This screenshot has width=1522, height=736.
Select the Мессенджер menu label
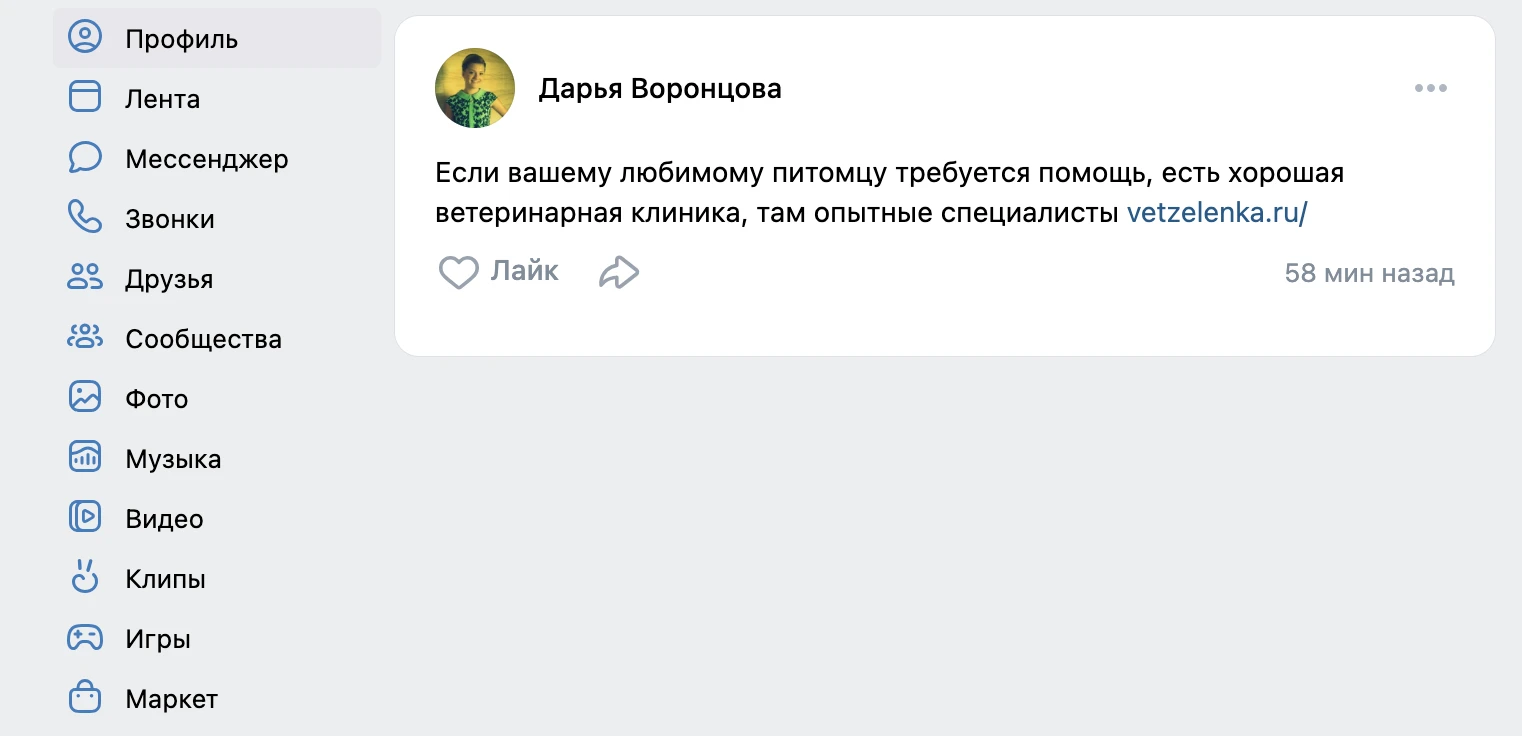pyautogui.click(x=207, y=159)
